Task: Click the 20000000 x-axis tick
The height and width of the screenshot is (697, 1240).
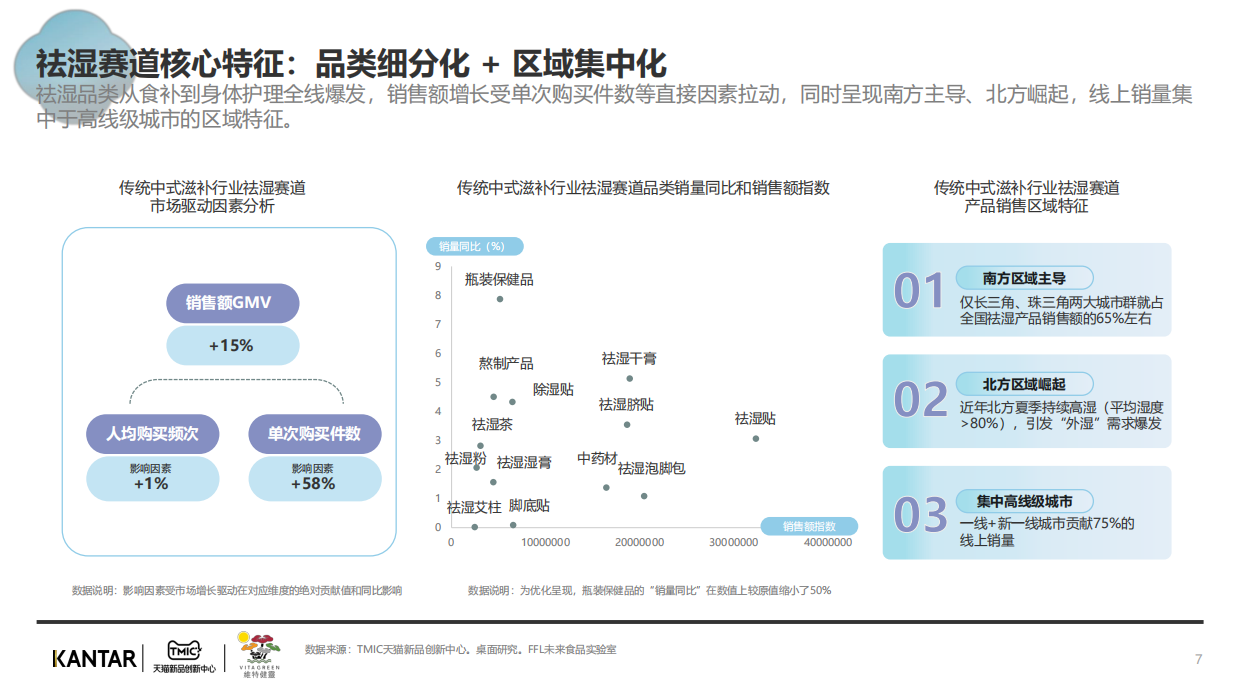Action: (x=639, y=542)
